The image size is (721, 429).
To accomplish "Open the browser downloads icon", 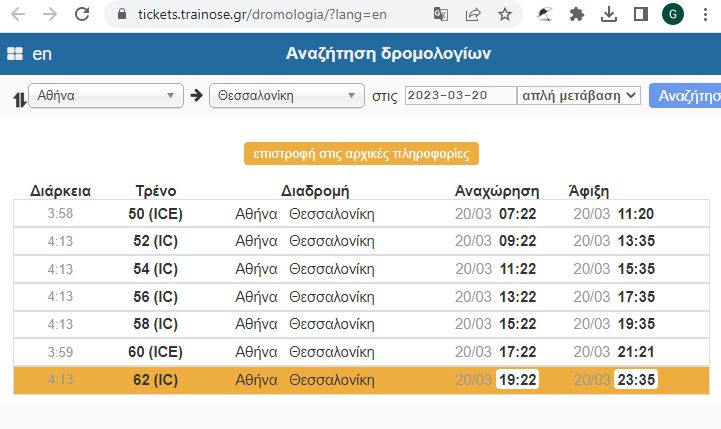I will pos(609,15).
